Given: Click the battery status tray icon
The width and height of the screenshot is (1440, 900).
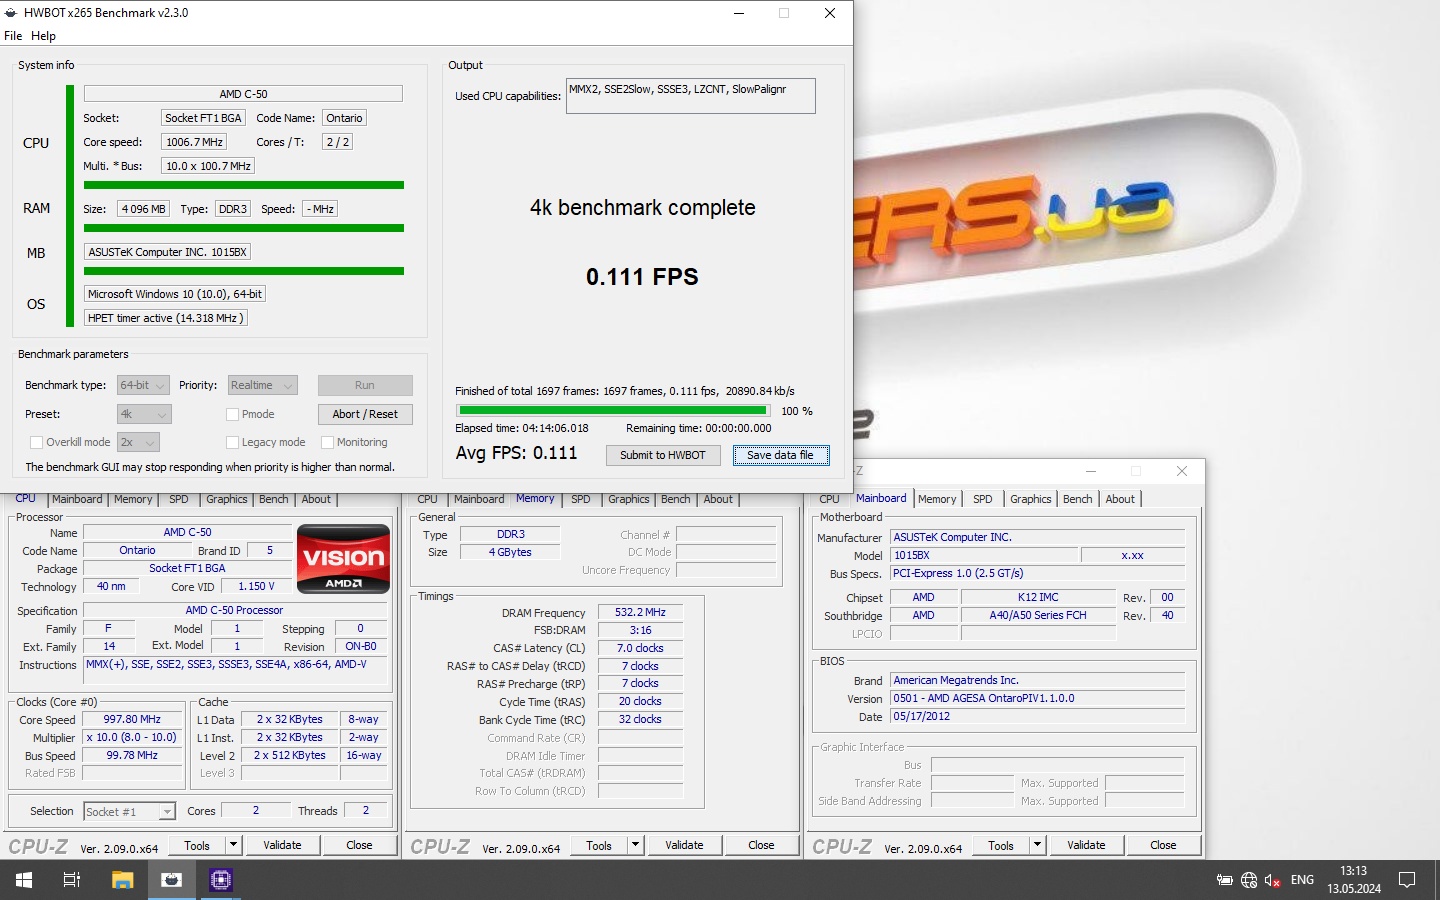Looking at the screenshot, I should [1224, 880].
